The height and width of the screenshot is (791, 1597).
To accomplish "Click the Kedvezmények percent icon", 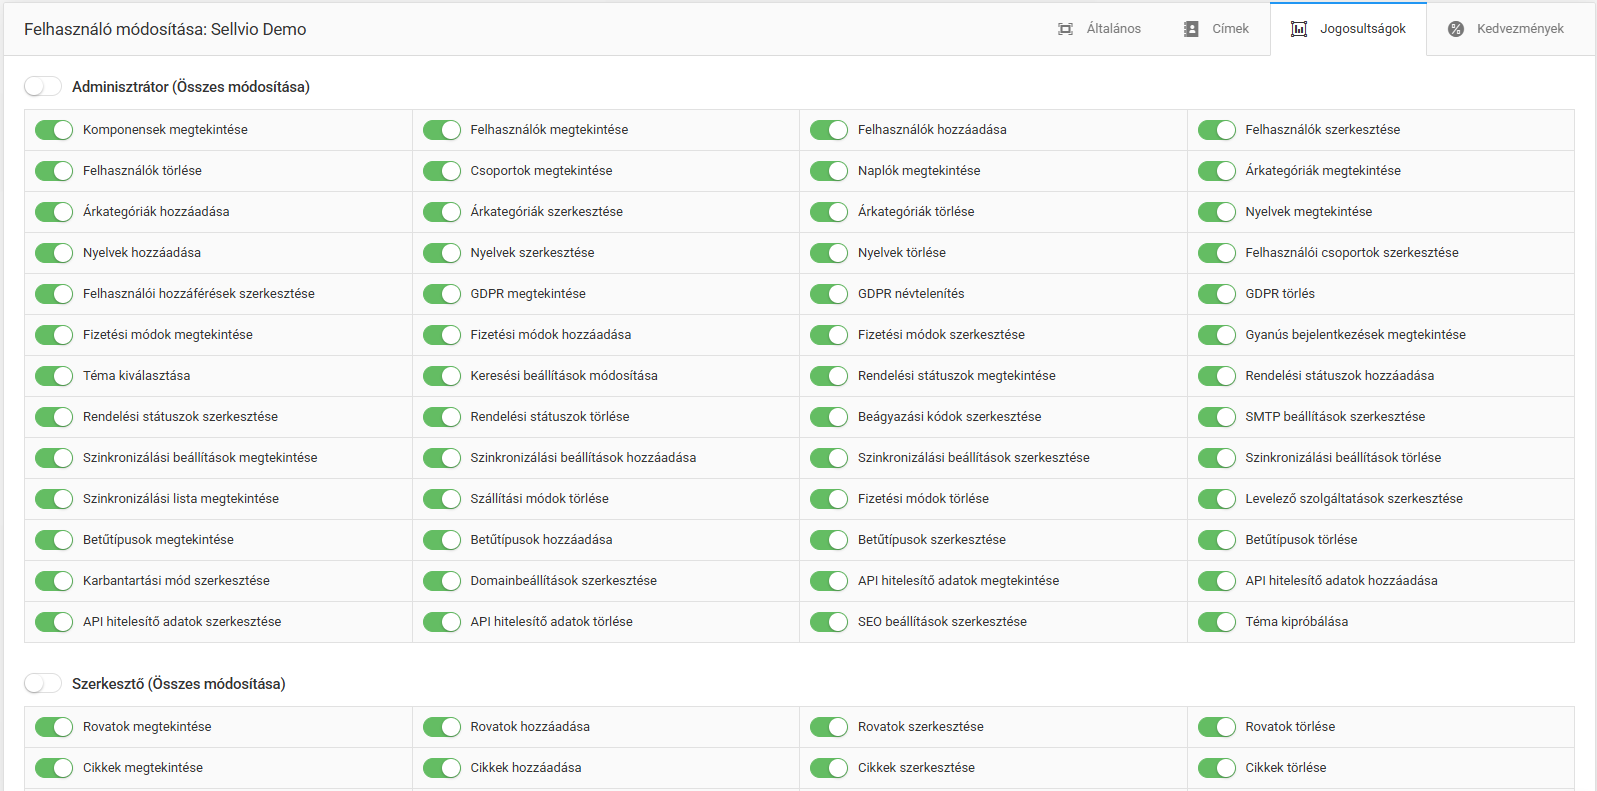I will 1456,29.
